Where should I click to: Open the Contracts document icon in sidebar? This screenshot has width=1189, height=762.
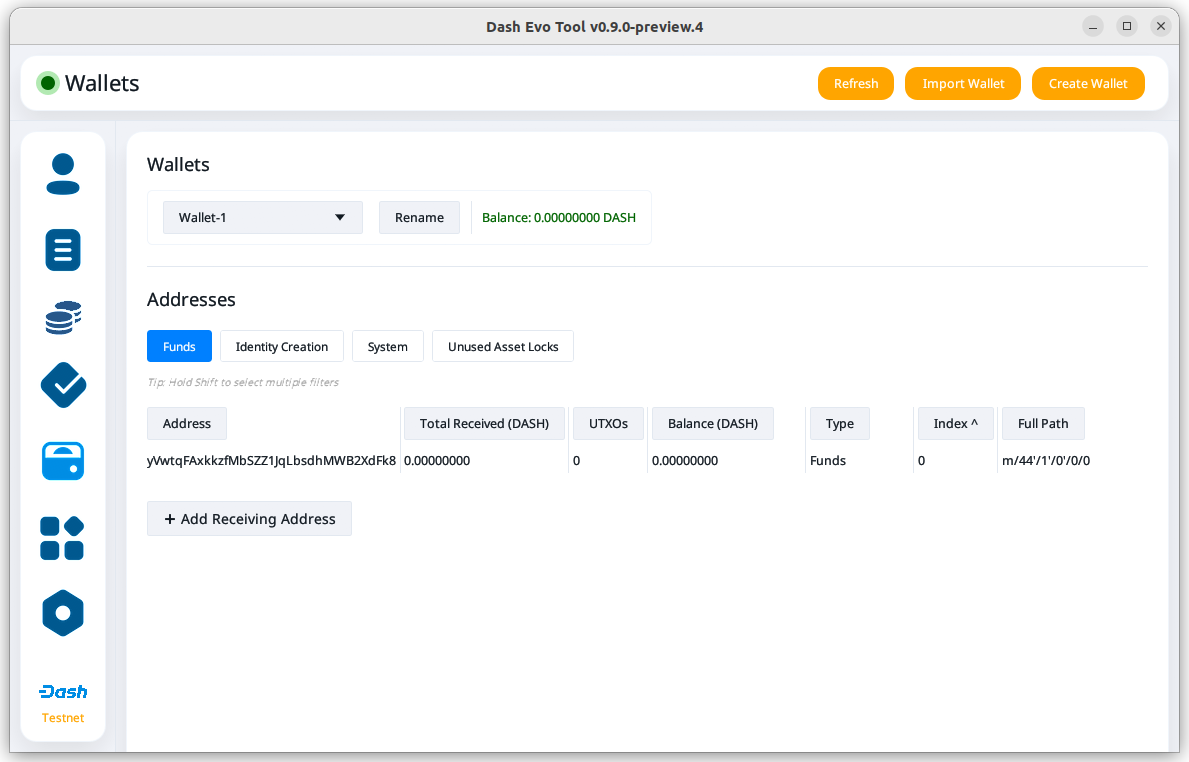(63, 250)
